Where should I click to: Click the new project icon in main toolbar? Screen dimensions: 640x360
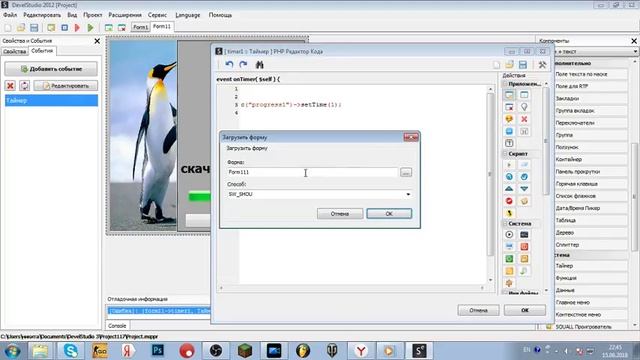8,28
